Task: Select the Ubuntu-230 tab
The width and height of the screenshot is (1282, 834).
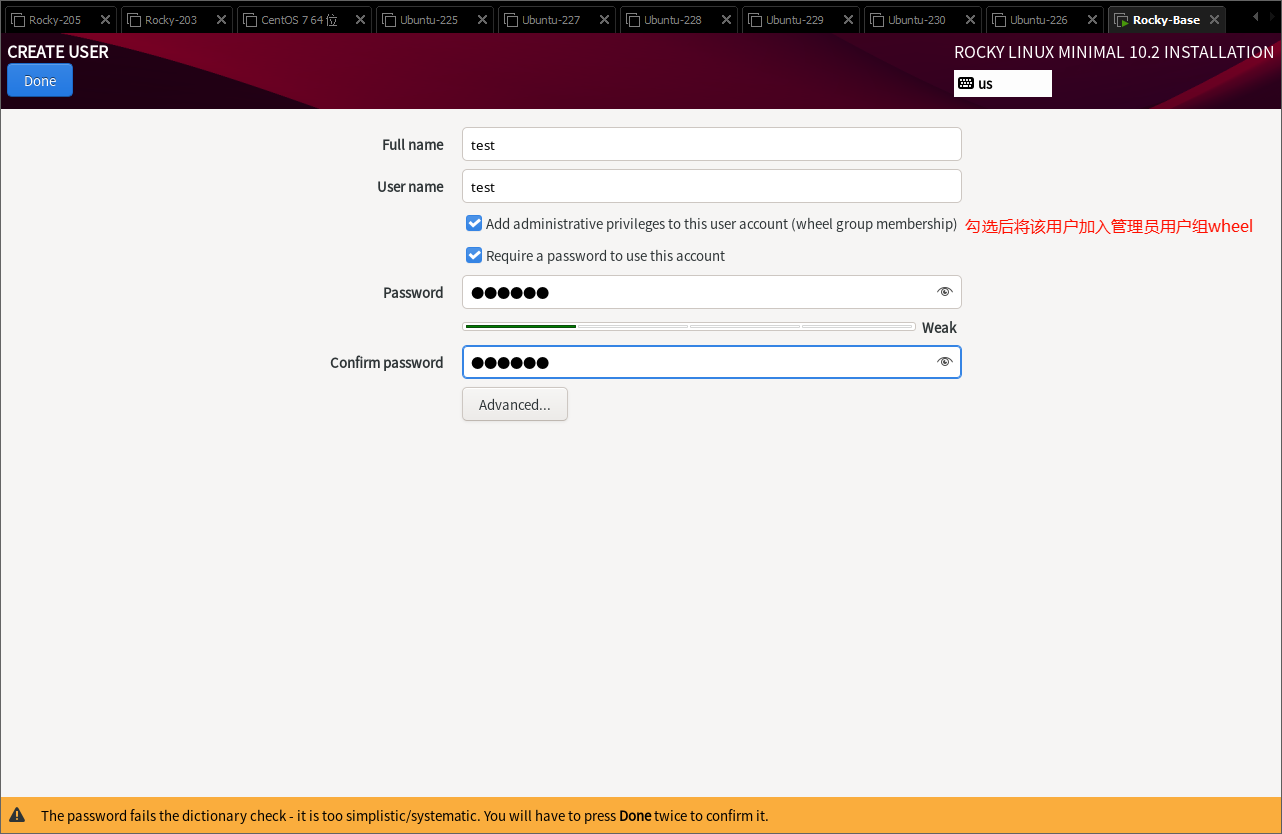Action: click(x=922, y=20)
